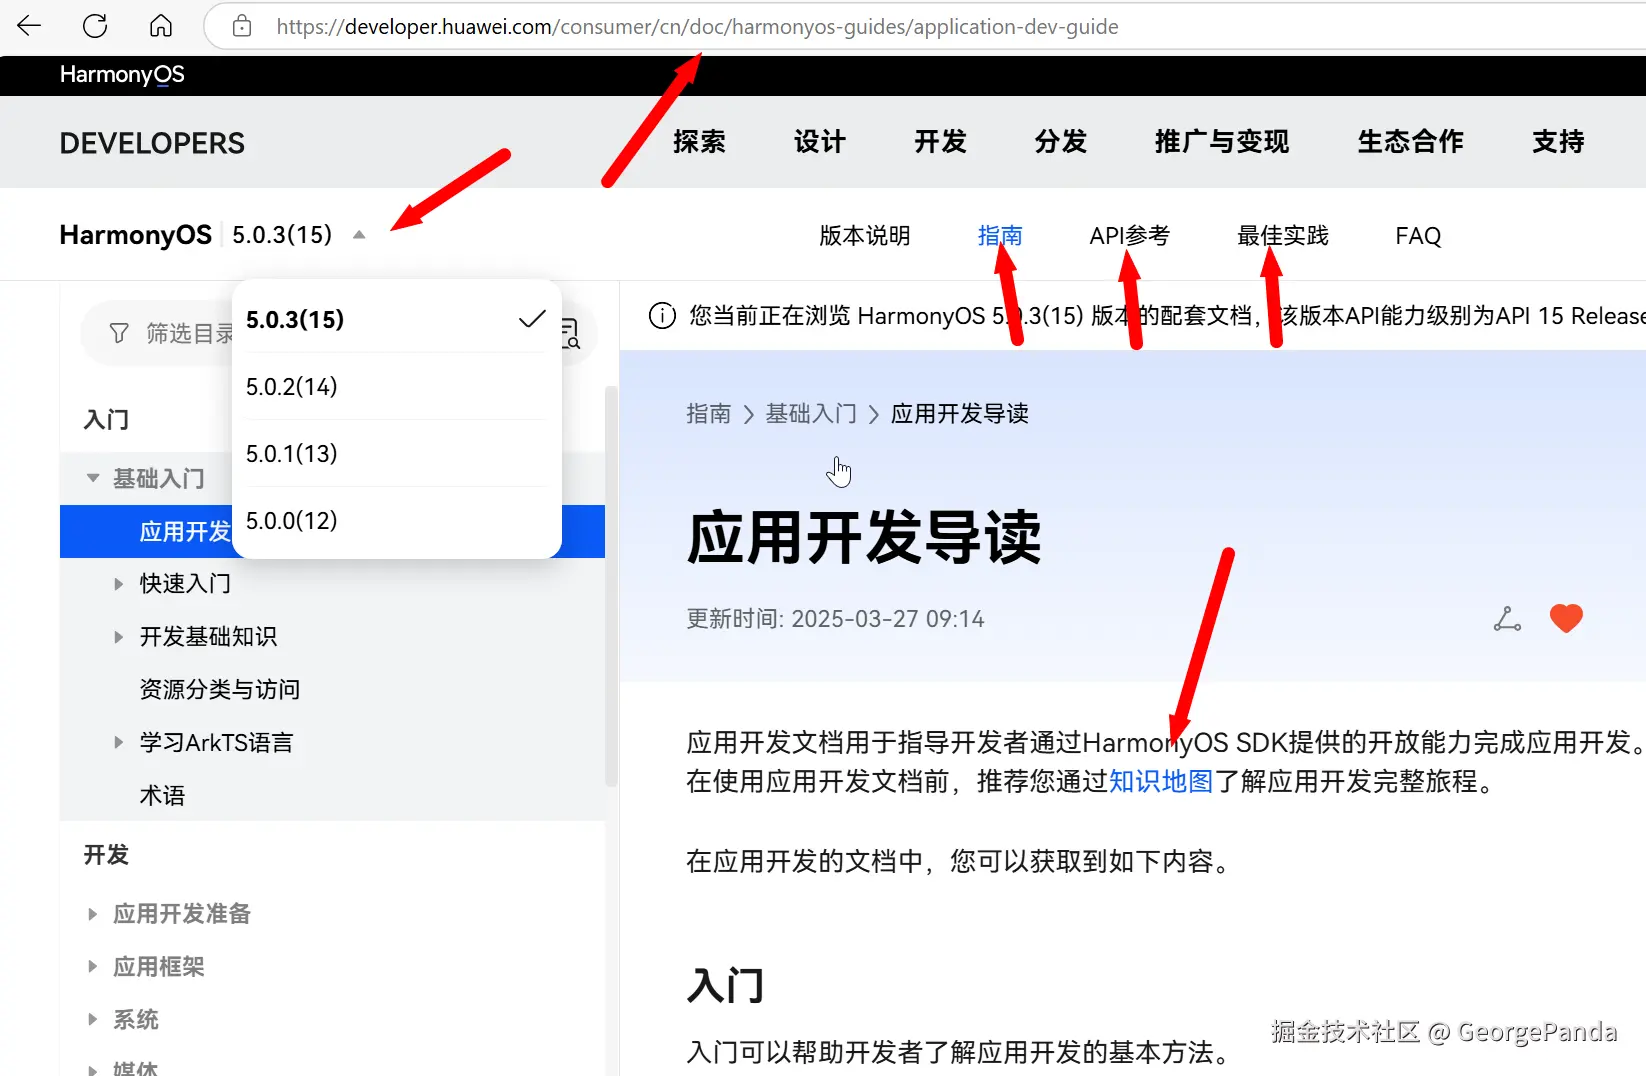This screenshot has width=1646, height=1076.
Task: Click the 基础入门 breadcrumb link
Action: 811,413
